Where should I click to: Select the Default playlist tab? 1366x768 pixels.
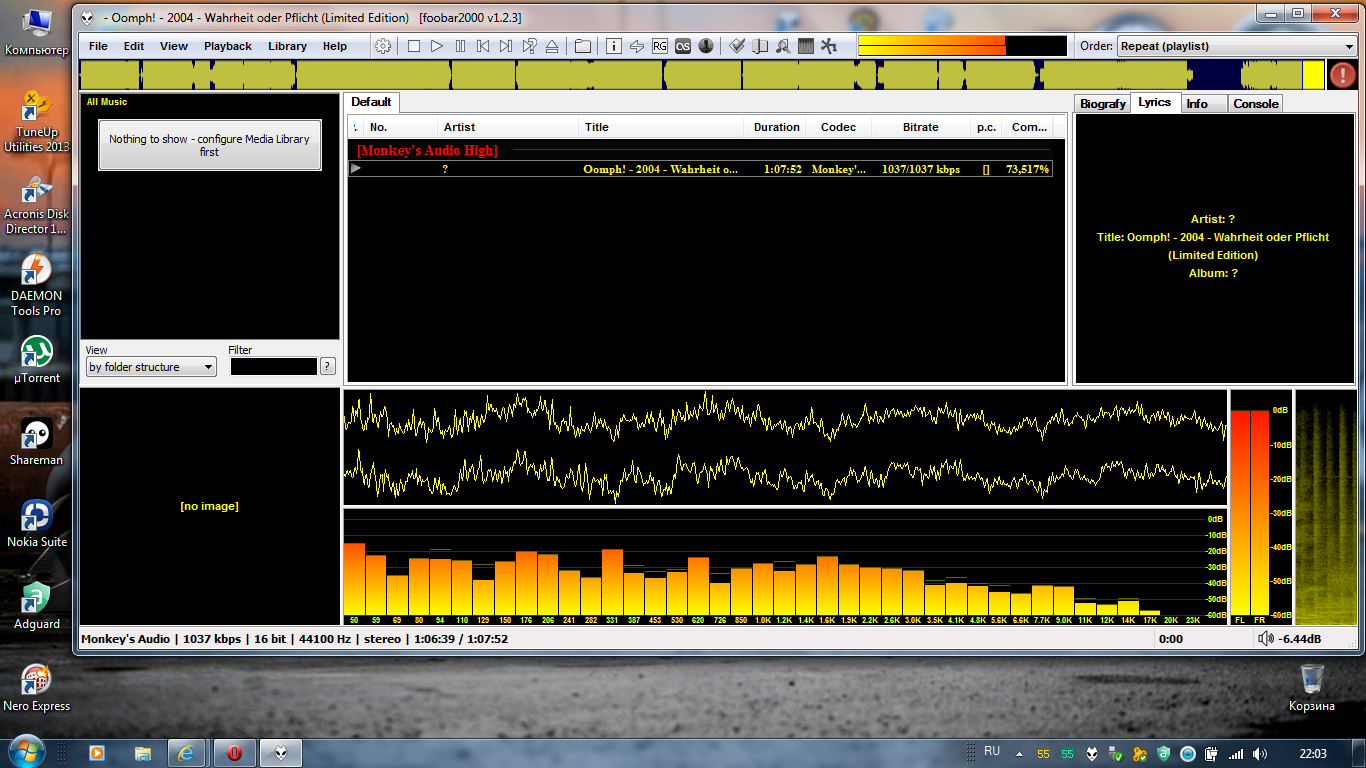[x=371, y=102]
